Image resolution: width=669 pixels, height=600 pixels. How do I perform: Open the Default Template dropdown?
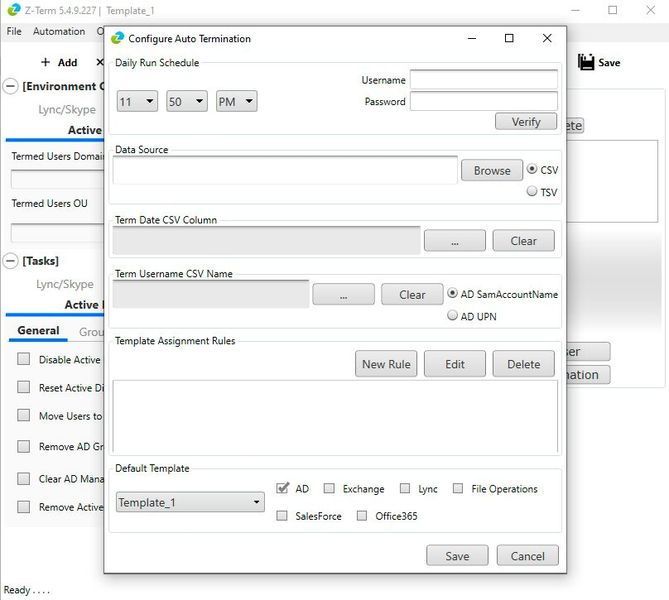pos(190,502)
